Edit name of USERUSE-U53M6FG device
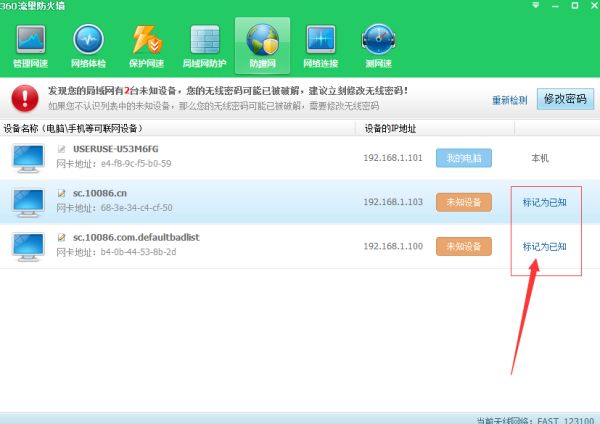Viewport: 600px width, 424px height. [61, 149]
